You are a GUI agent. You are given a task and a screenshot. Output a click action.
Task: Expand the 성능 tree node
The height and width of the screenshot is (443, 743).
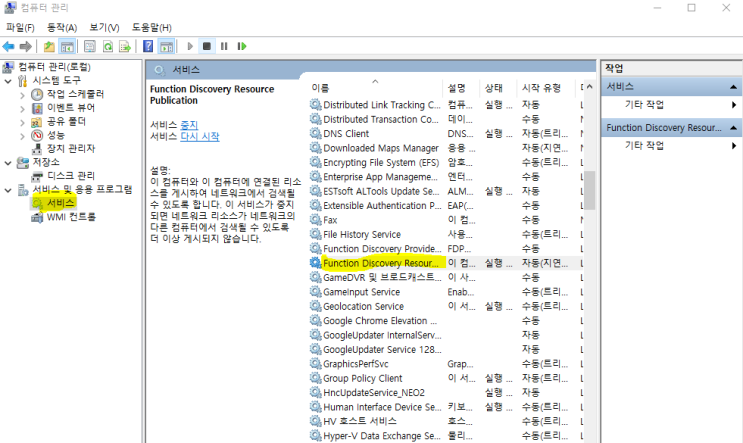click(x=22, y=136)
